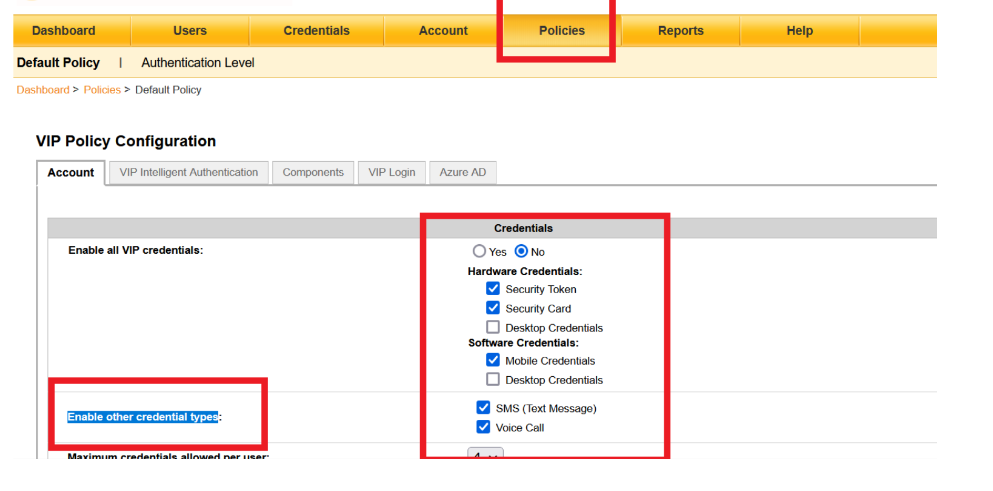Choose No for enable all VIP credentials
The width and height of the screenshot is (993, 491).
coord(521,252)
